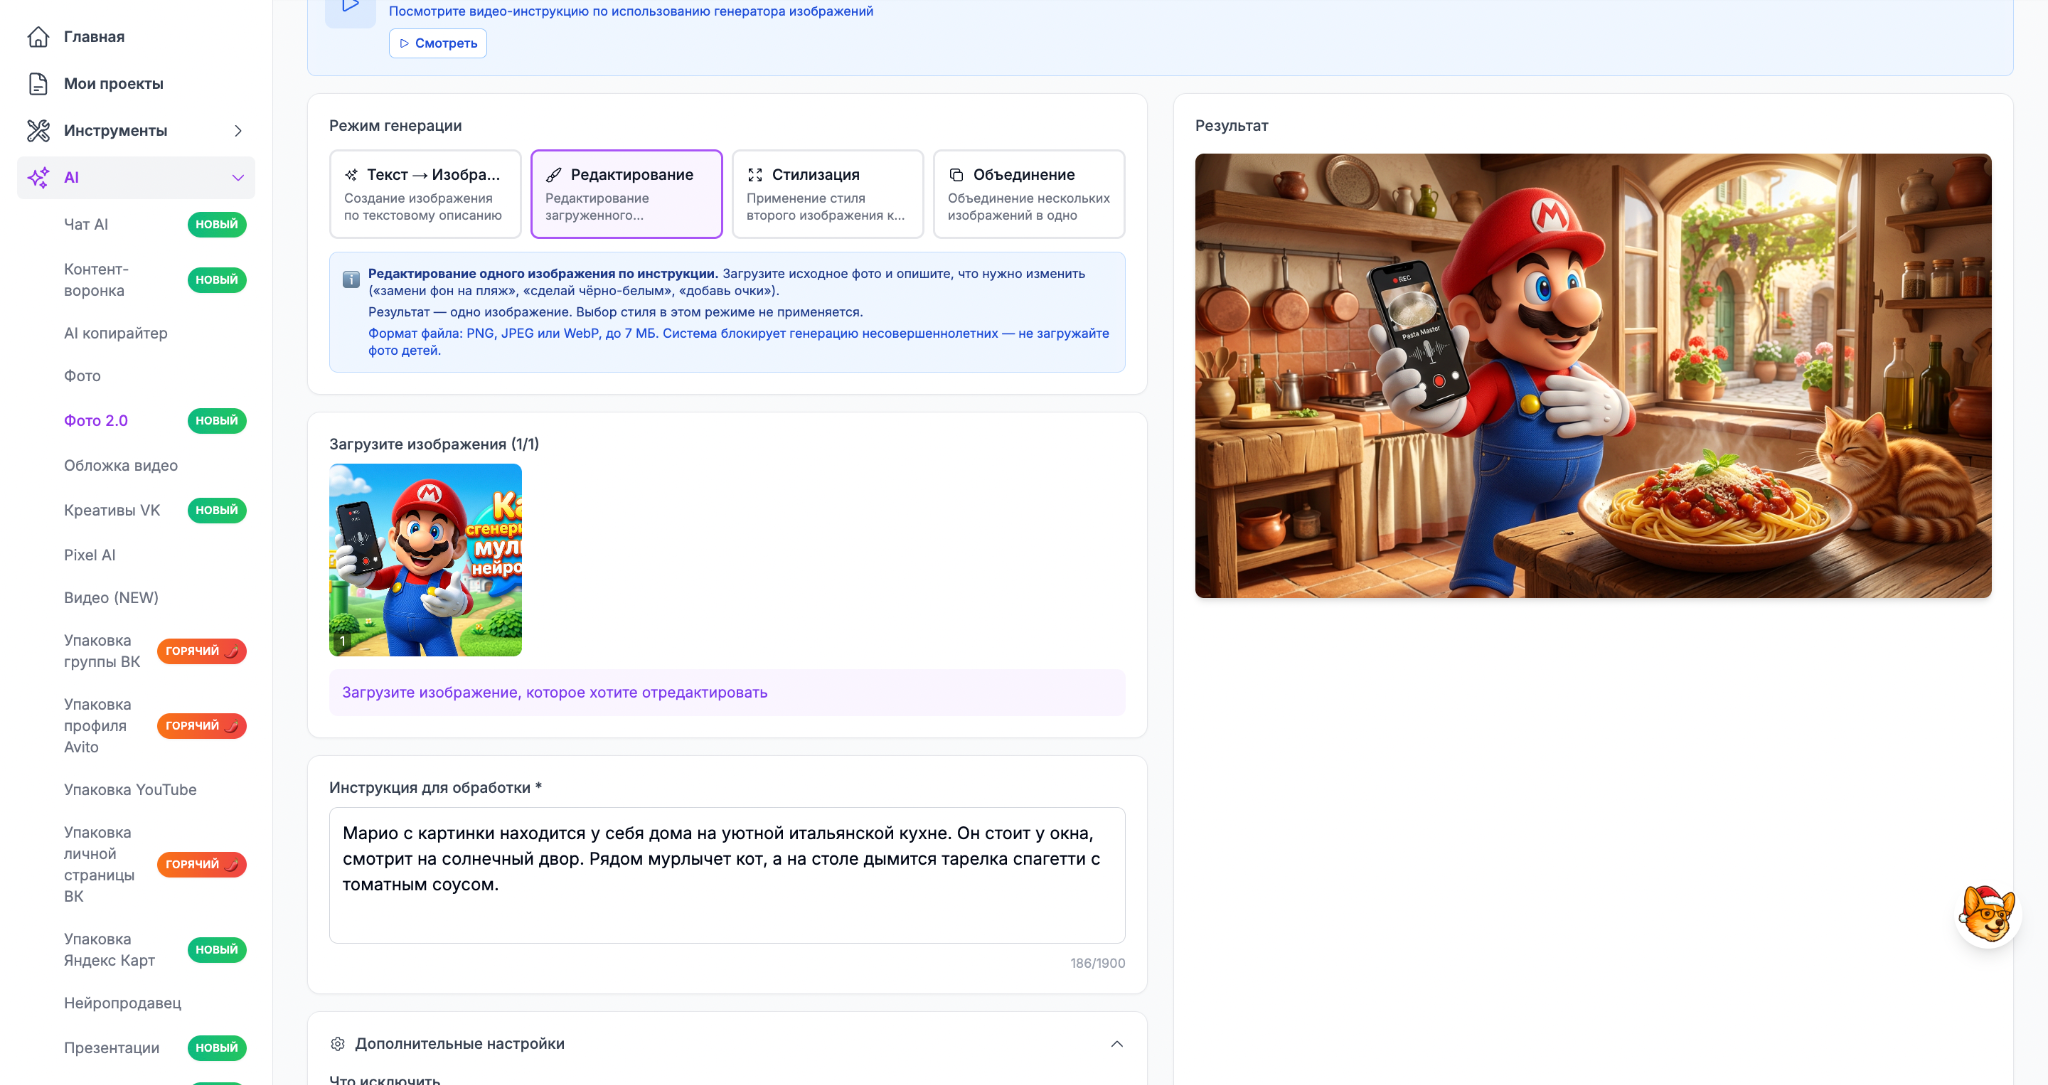This screenshot has height=1085, width=2048.
Task: Click the brush icon on Редактирование card
Action: point(554,175)
